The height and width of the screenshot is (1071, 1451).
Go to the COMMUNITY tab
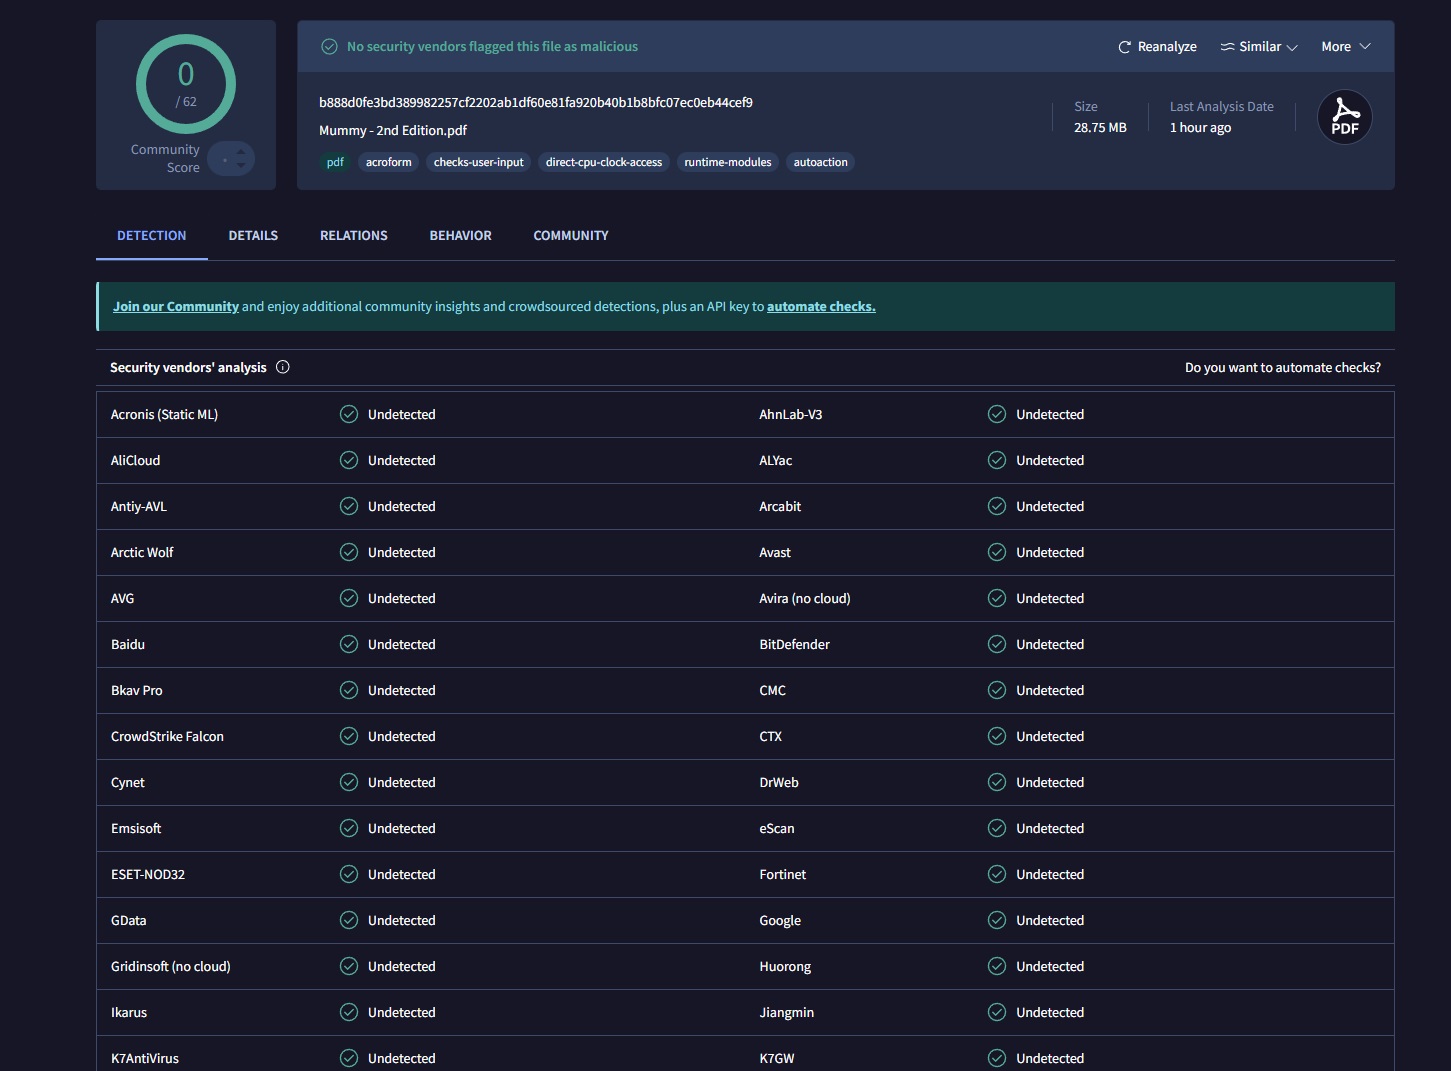coord(571,236)
